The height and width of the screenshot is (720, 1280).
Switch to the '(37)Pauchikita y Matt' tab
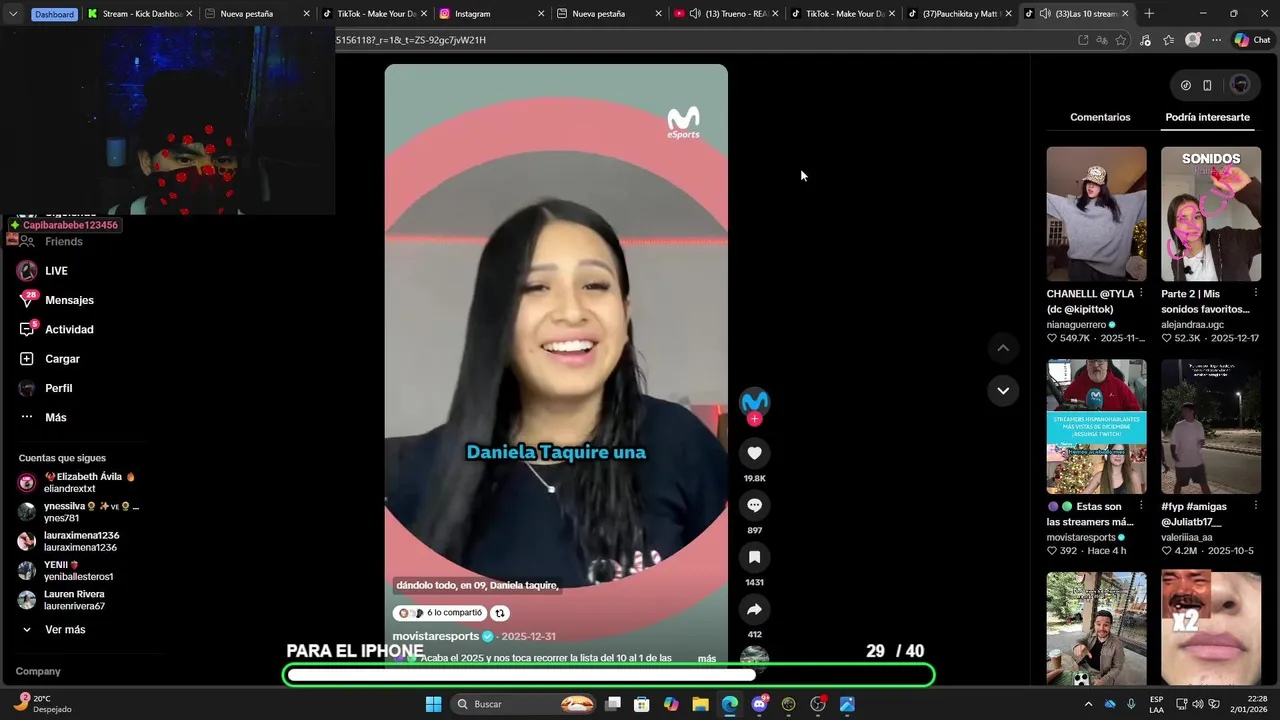pos(960,14)
